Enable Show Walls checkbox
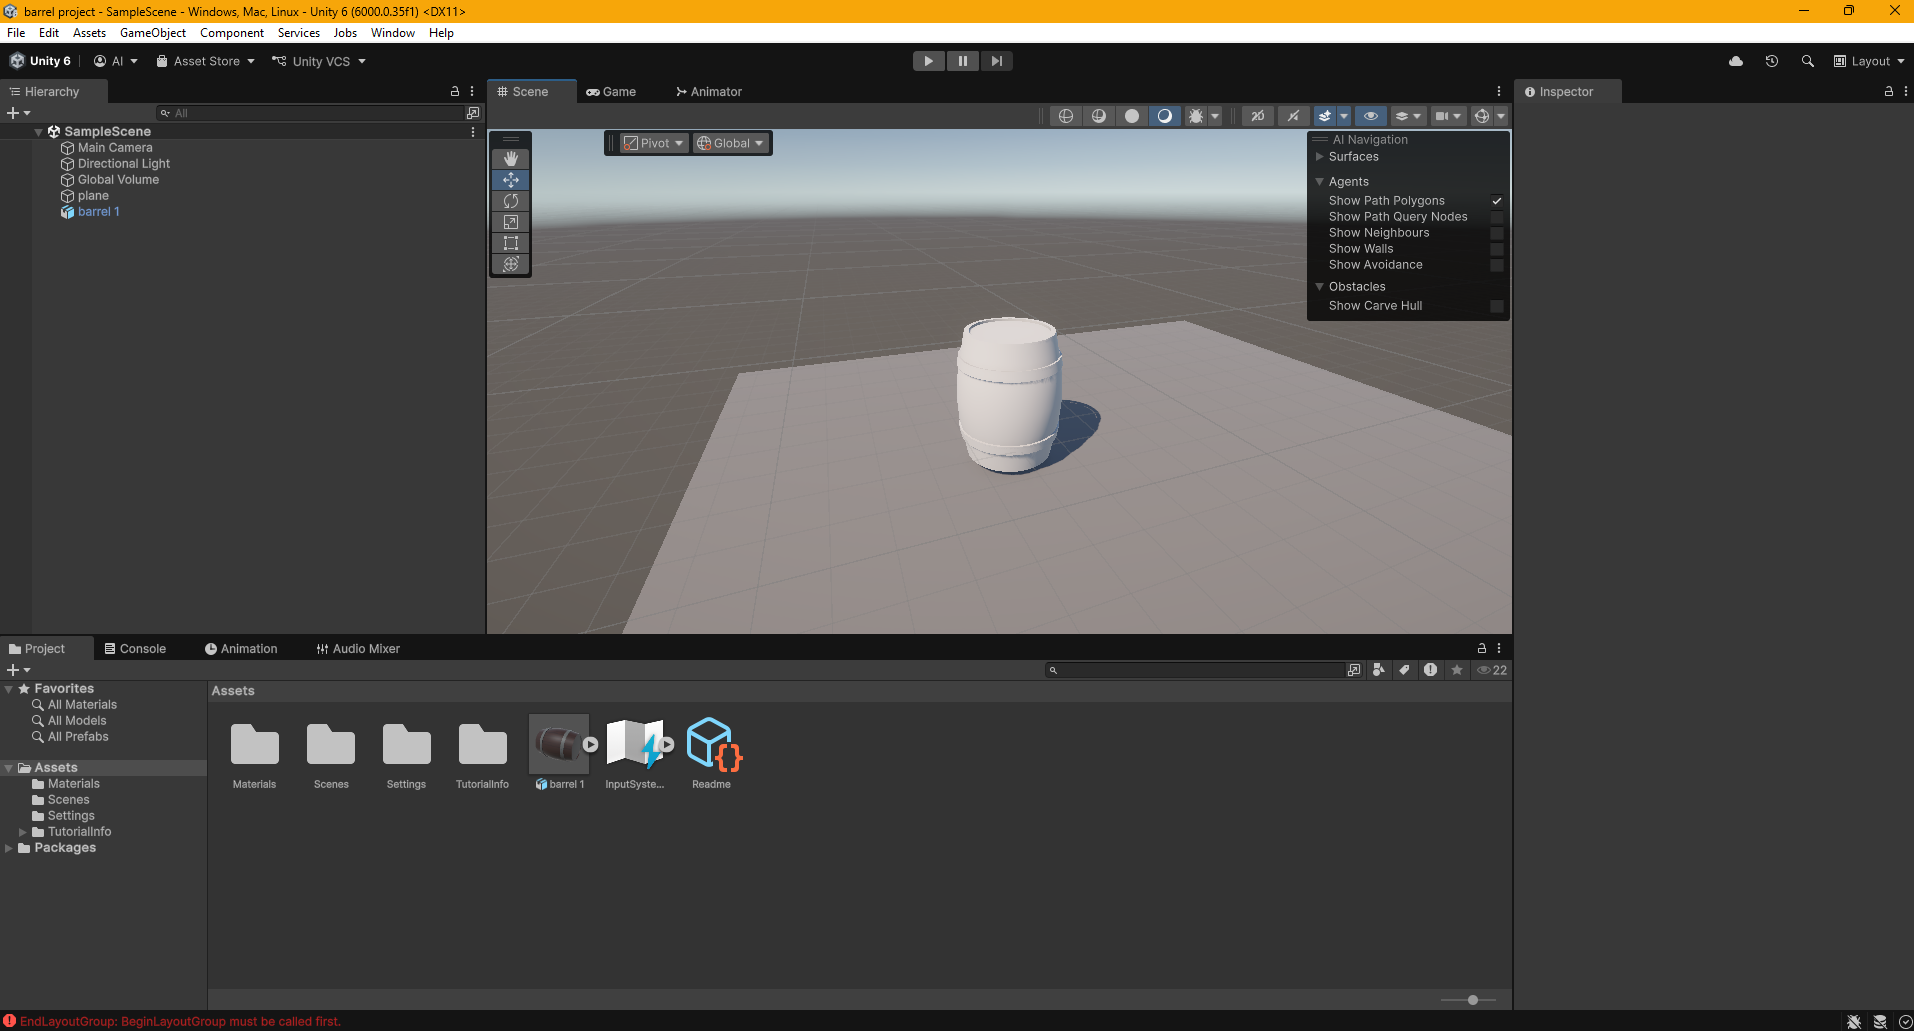This screenshot has height=1031, width=1914. (1497, 249)
